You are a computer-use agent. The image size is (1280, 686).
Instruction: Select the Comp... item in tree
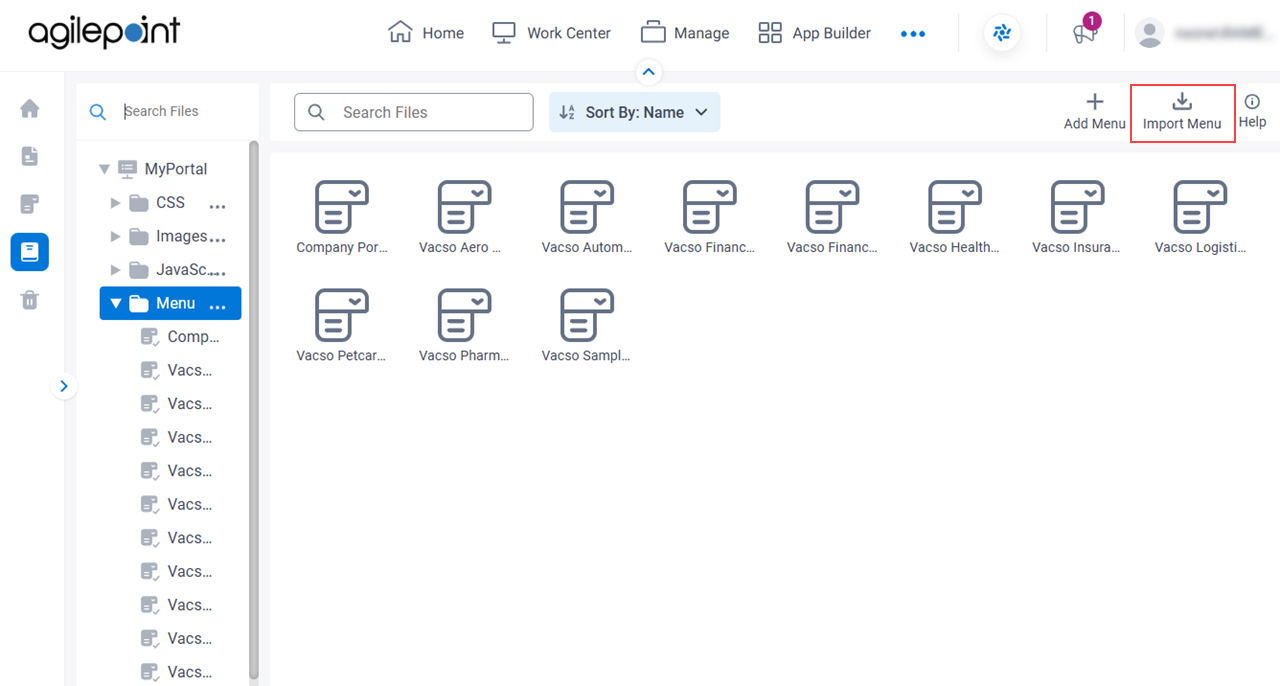pyautogui.click(x=180, y=337)
